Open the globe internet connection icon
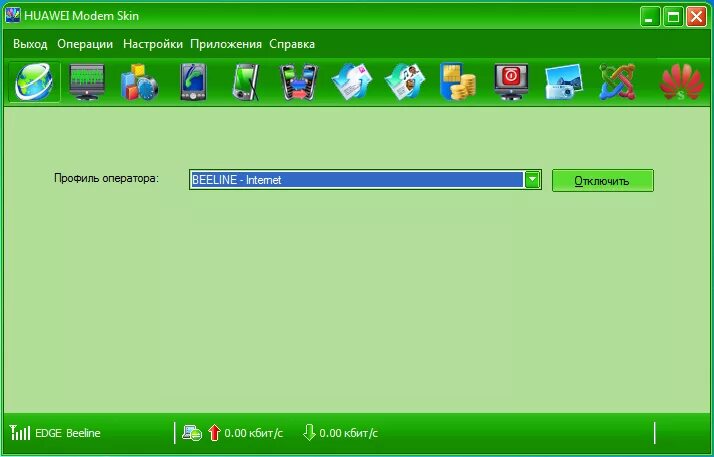 [x=34, y=82]
